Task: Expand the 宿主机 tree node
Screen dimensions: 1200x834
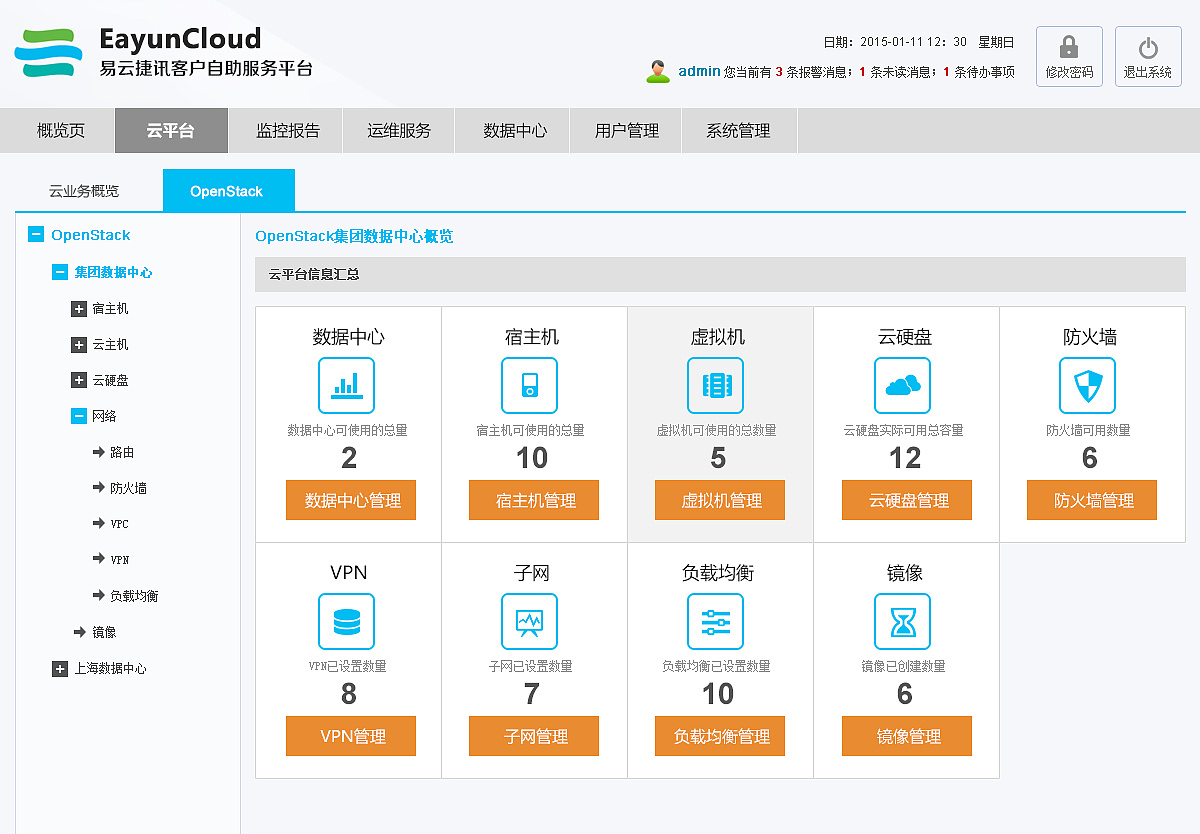Action: (80, 308)
